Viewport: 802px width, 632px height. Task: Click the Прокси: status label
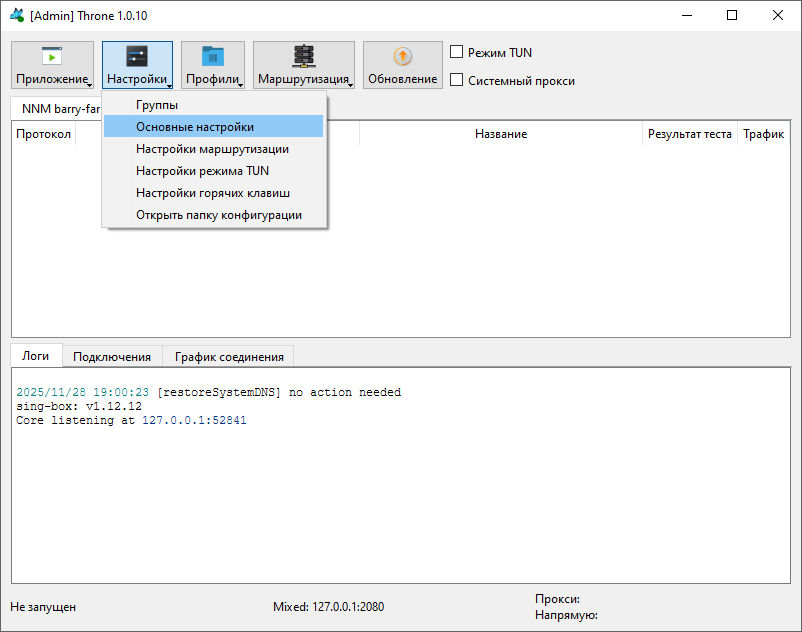tap(558, 599)
